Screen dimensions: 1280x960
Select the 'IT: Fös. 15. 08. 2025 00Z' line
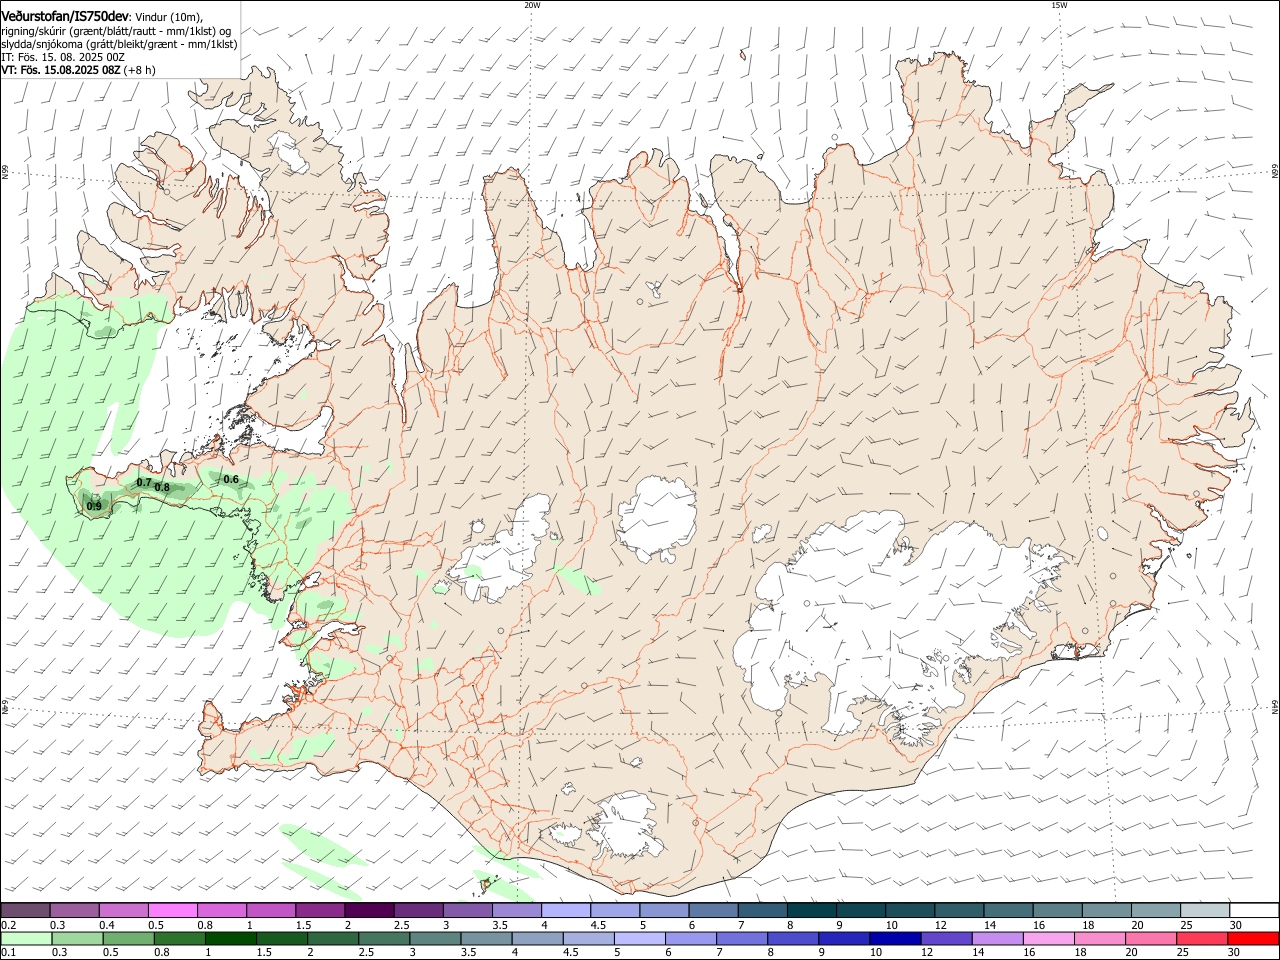63,57
